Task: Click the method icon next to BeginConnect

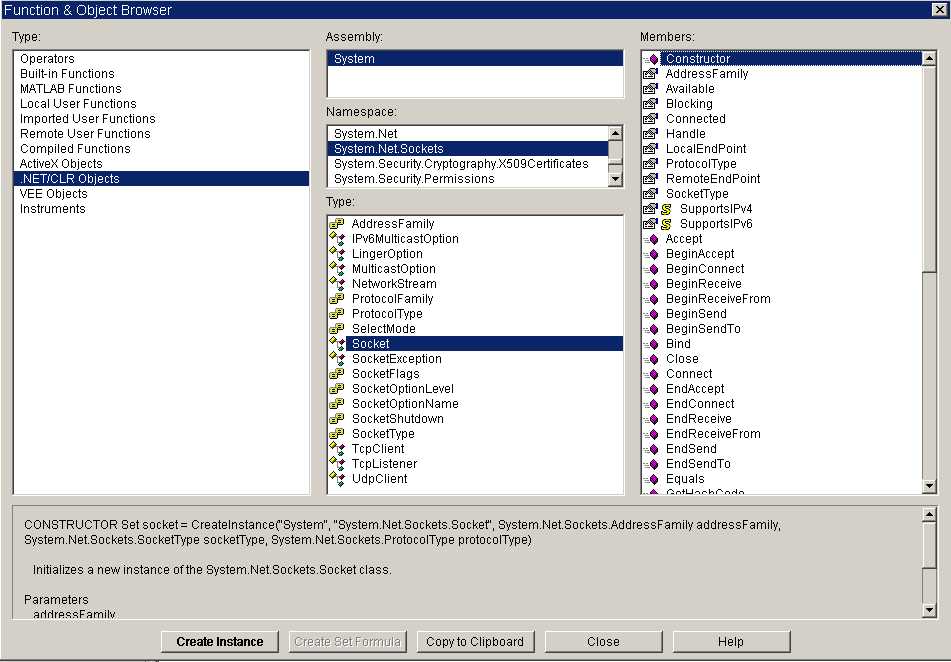Action: click(650, 269)
